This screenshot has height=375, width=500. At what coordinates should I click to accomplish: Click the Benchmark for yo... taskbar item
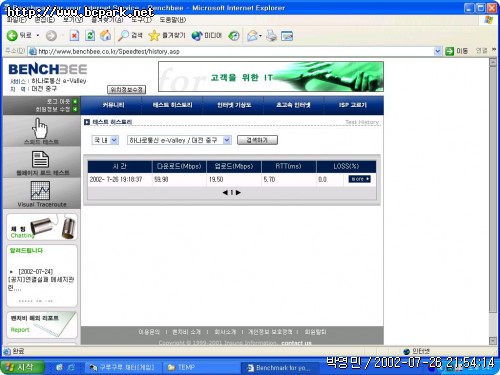(279, 368)
